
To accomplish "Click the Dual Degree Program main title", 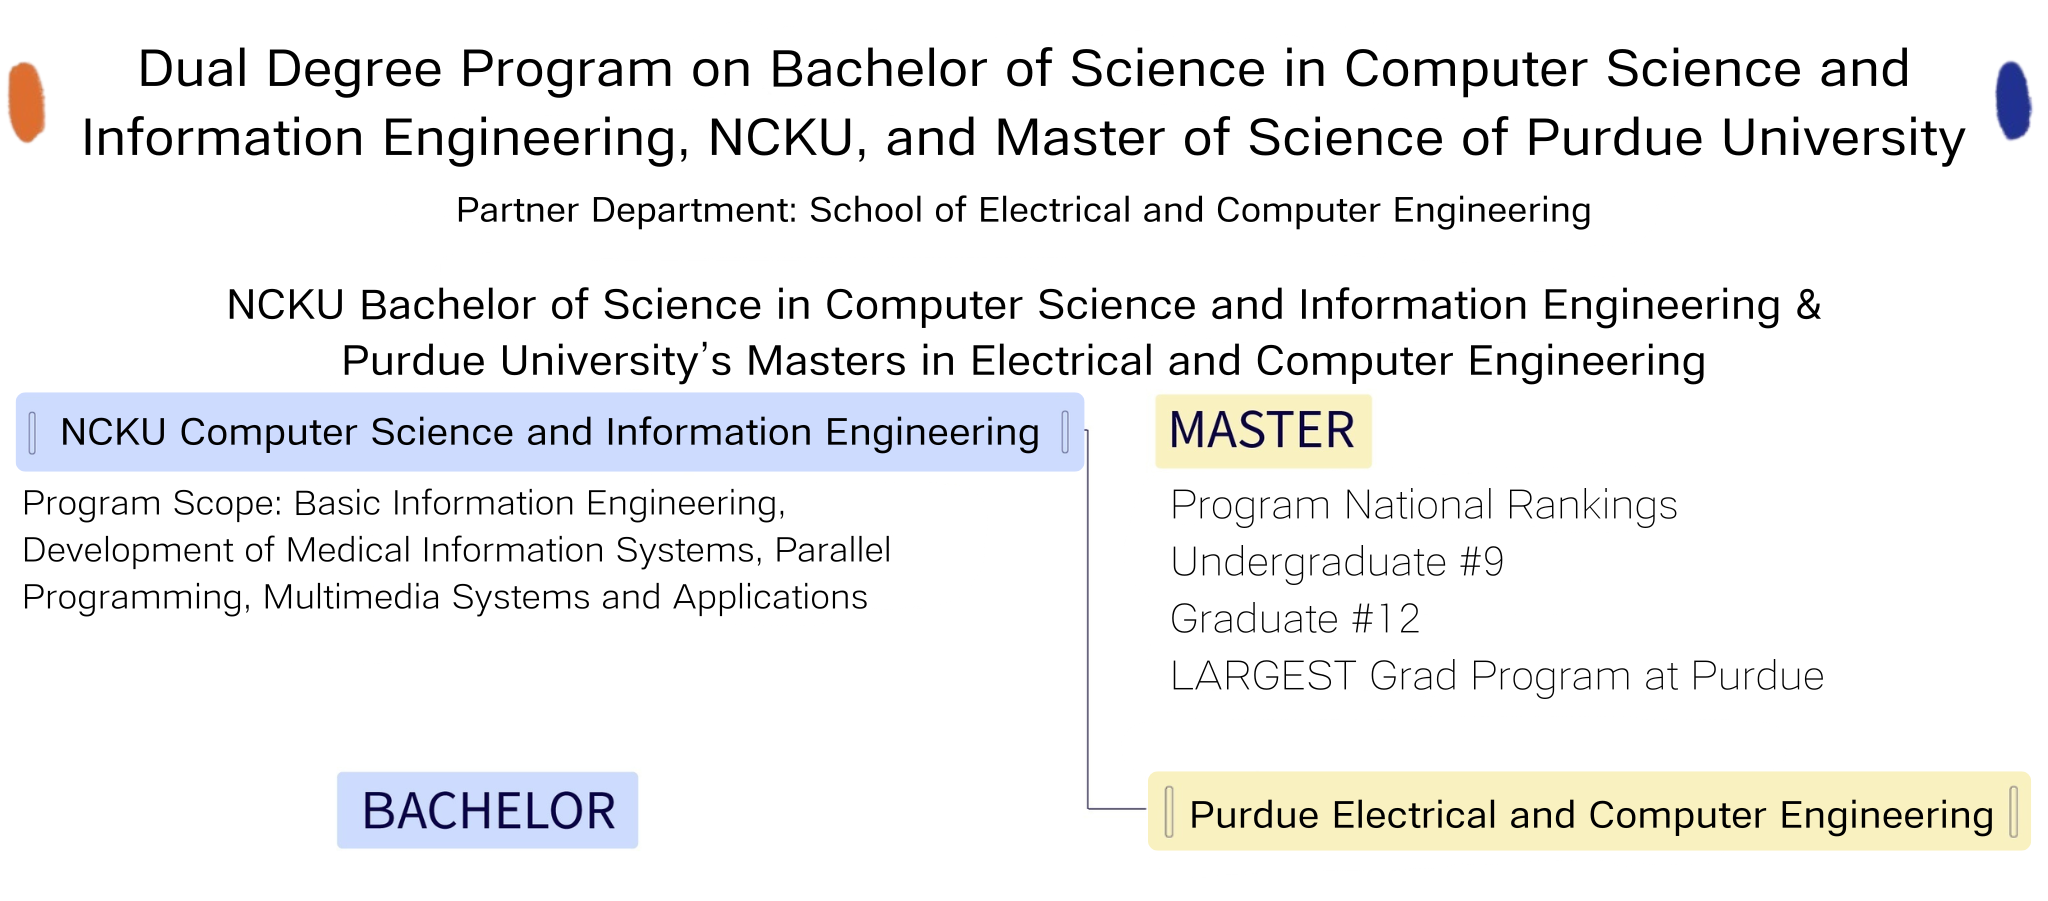I will tap(1023, 103).
